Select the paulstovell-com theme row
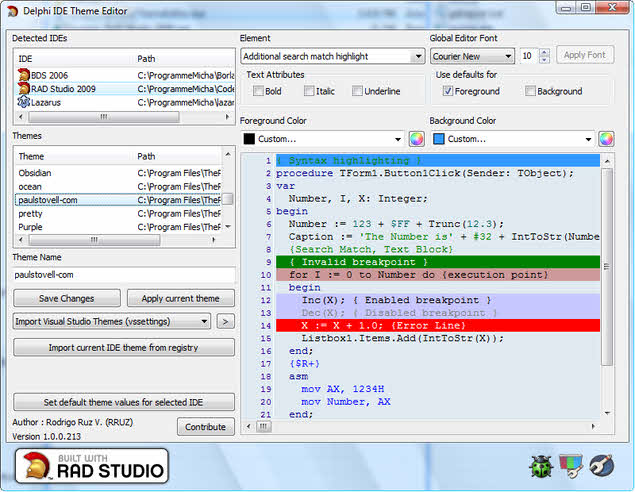 [x=118, y=200]
